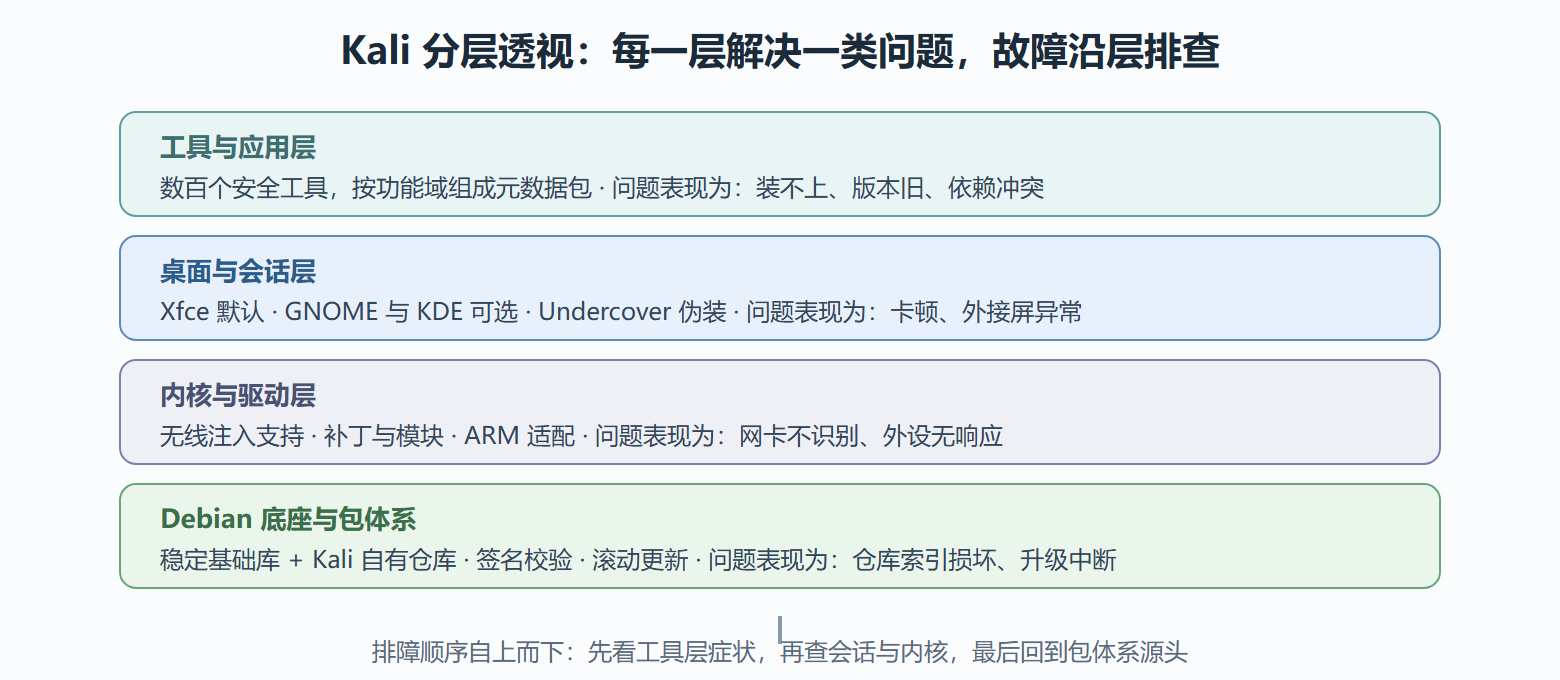Click the footer note starting '排障顺序自上而下'

(x=780, y=653)
